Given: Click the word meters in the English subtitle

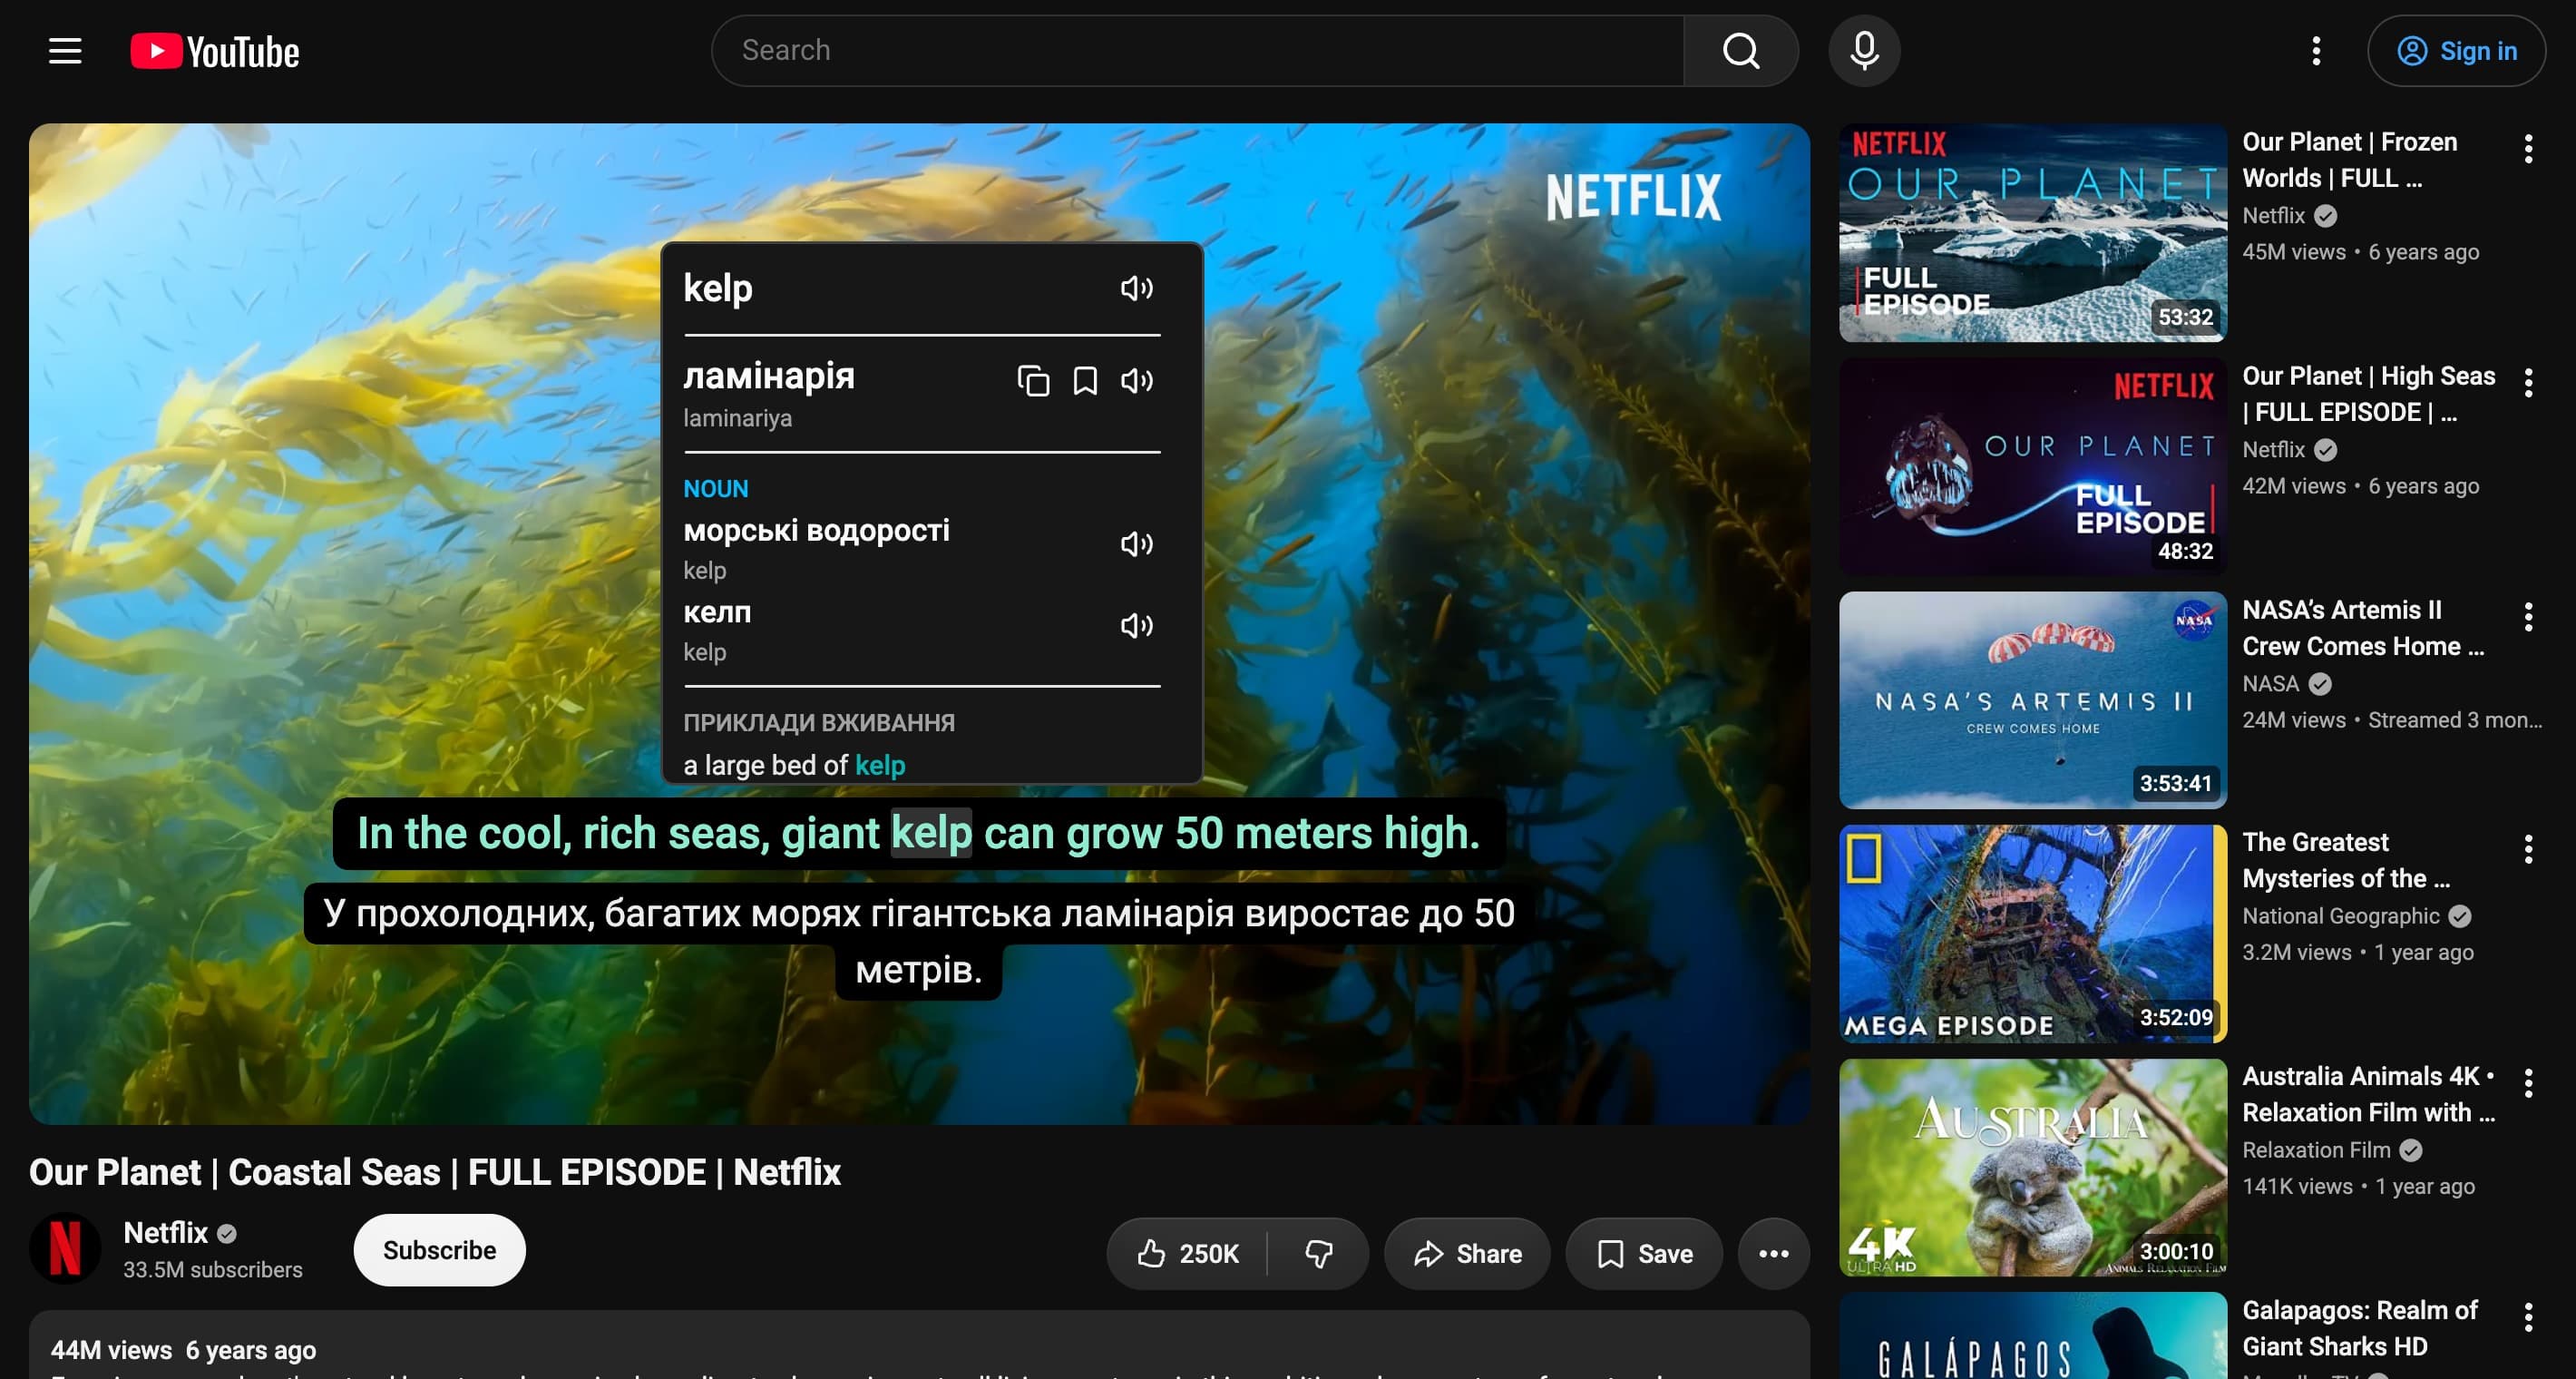Looking at the screenshot, I should [x=1304, y=833].
